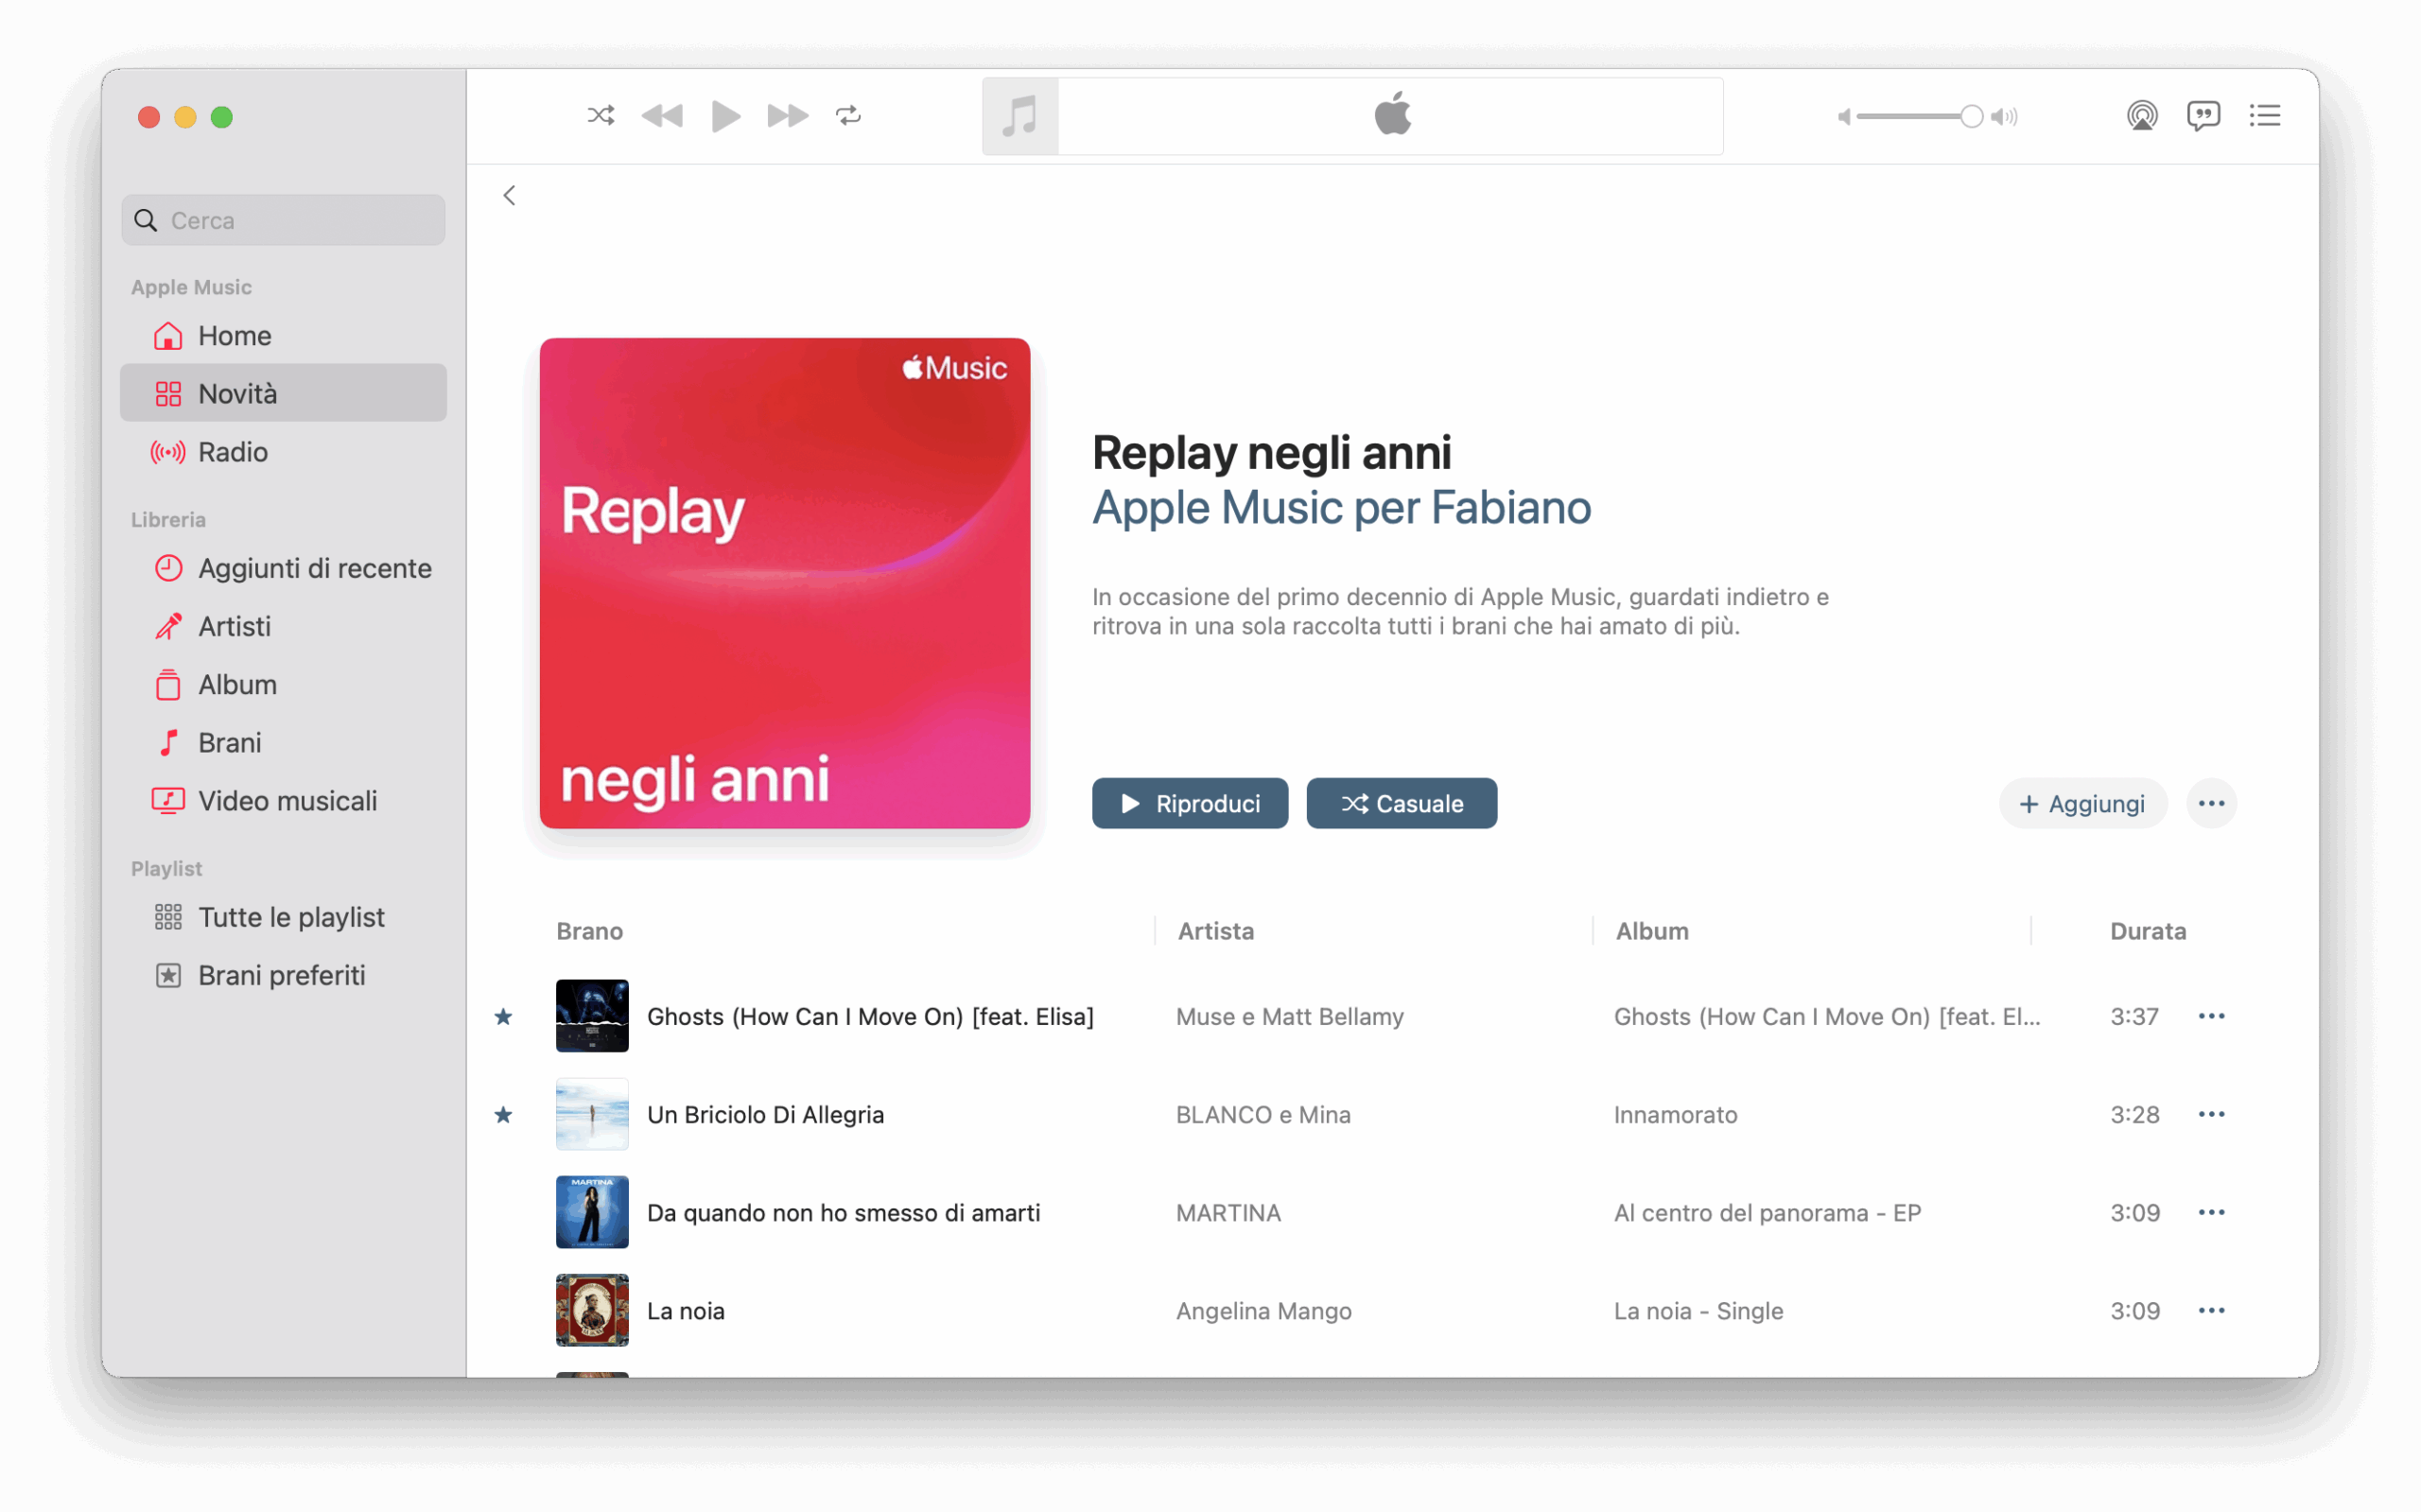Open the Innamorato album
Viewport: 2421px width, 1512px height.
pos(1676,1115)
